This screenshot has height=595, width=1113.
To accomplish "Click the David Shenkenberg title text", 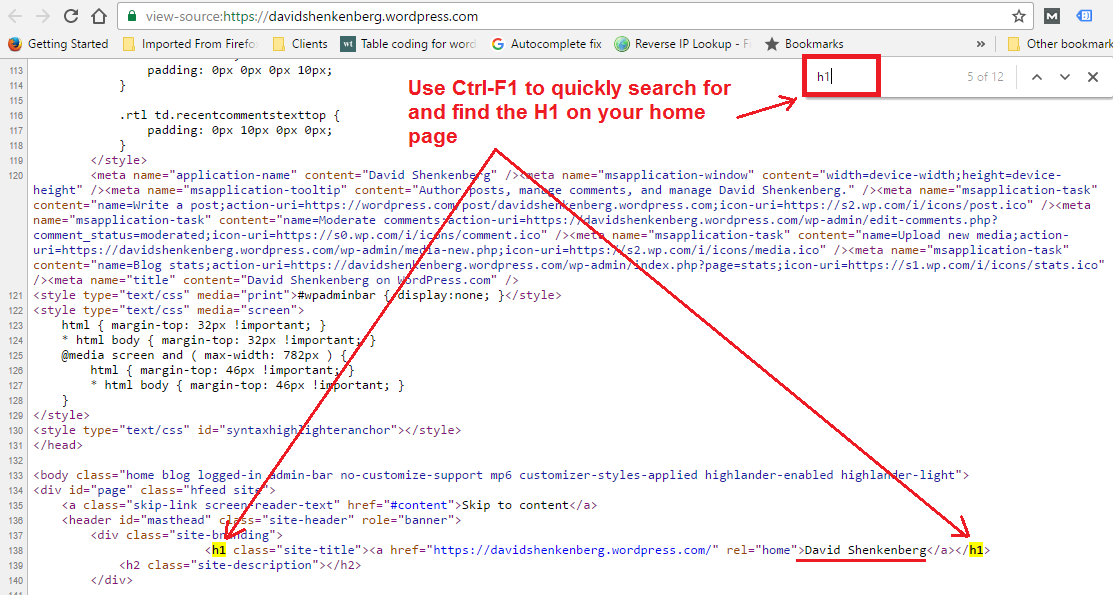I will click(x=865, y=550).
